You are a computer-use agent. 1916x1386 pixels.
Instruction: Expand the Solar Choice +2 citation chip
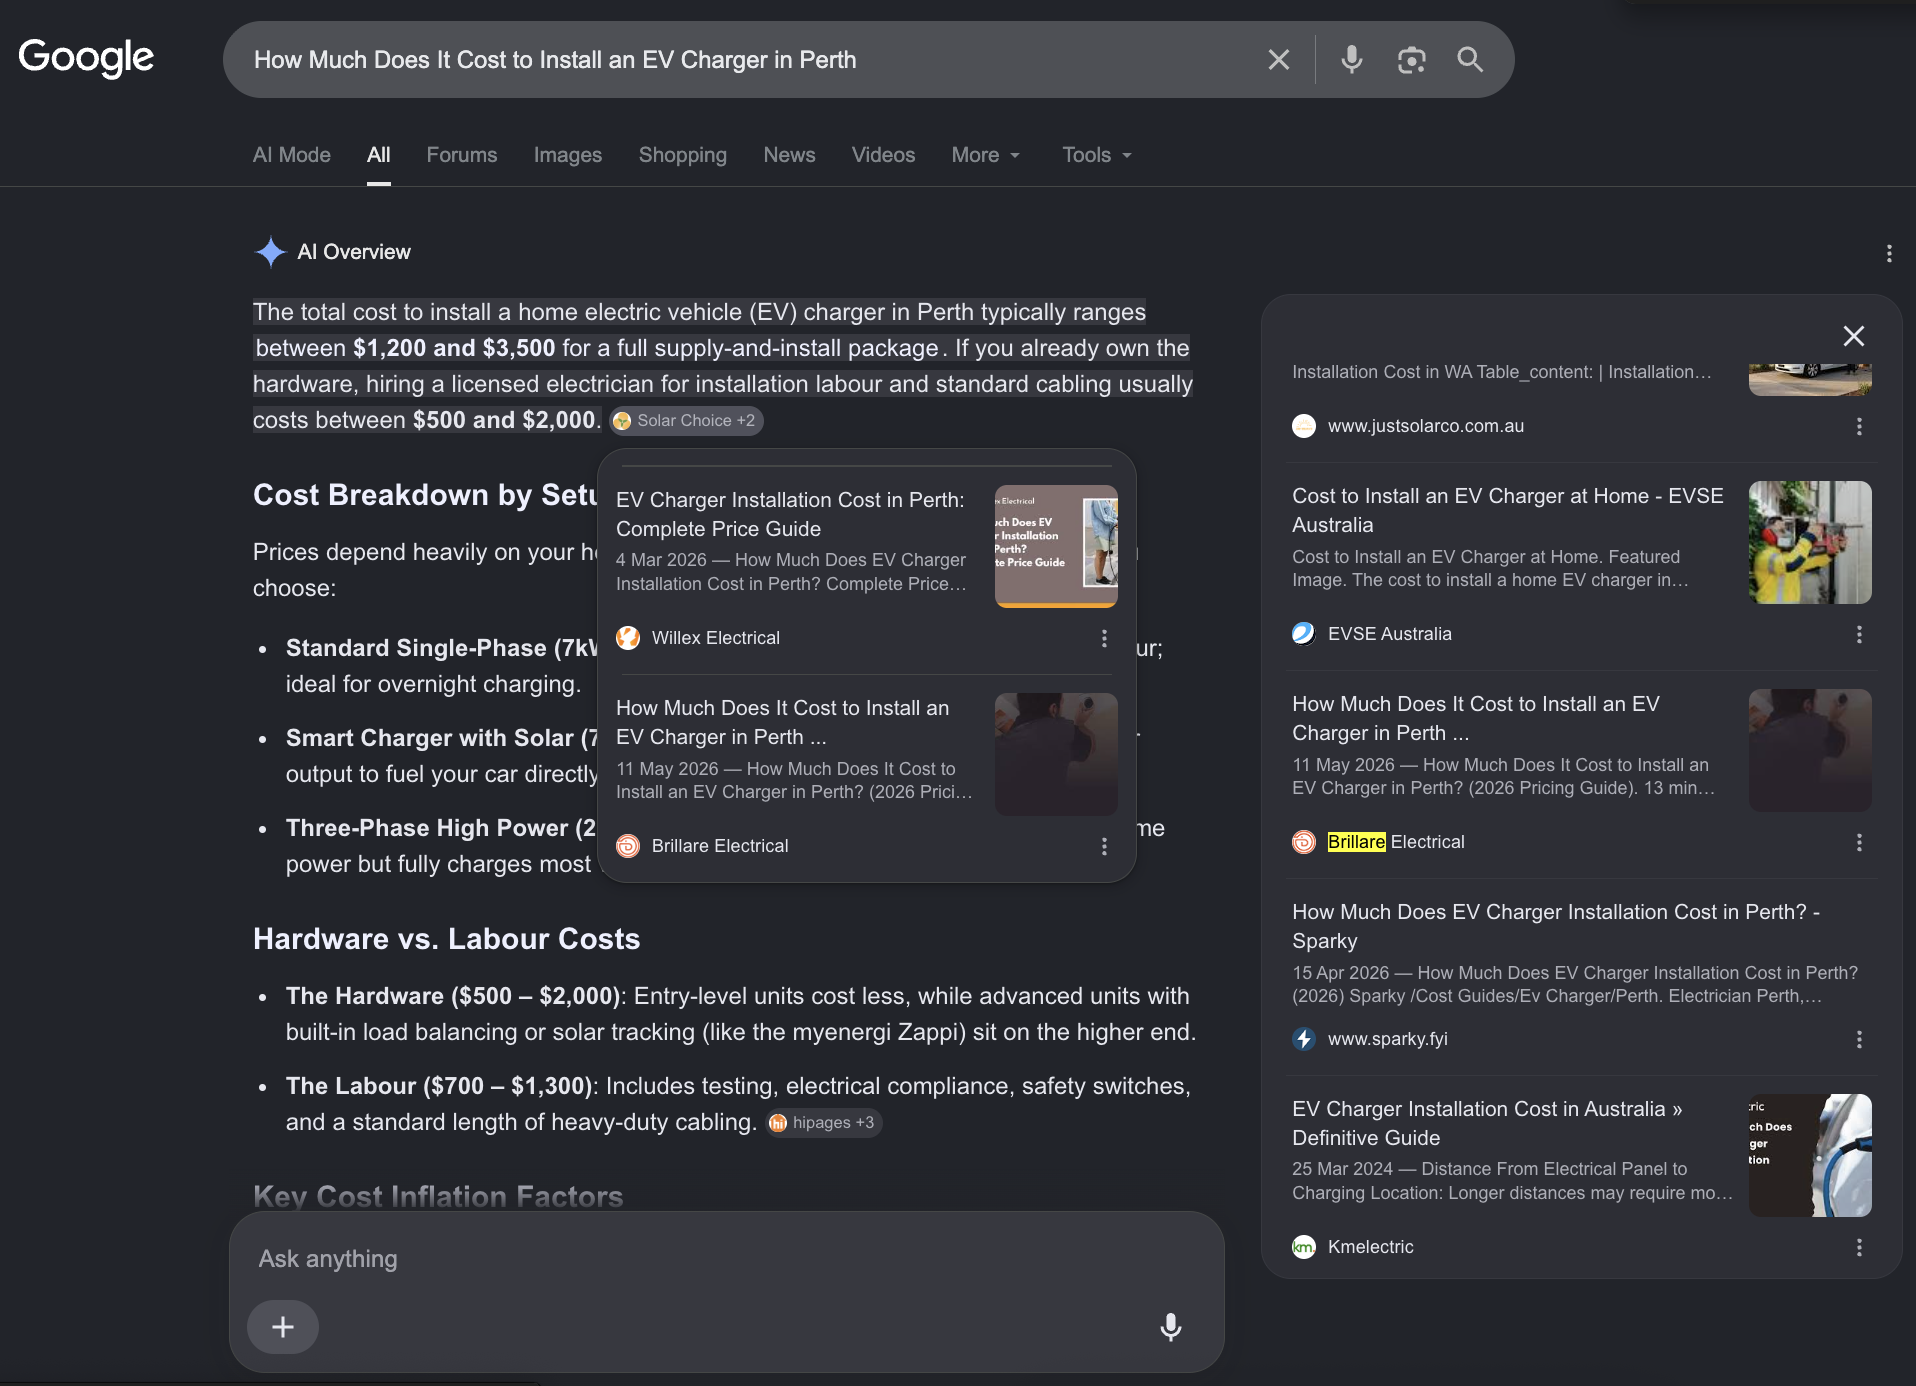click(x=687, y=421)
